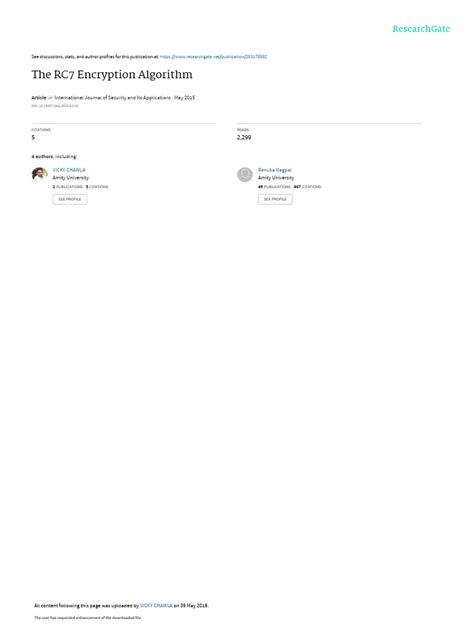
Task: Click the 49 Publications stat for Renuka Nagpal
Action: click(274, 187)
